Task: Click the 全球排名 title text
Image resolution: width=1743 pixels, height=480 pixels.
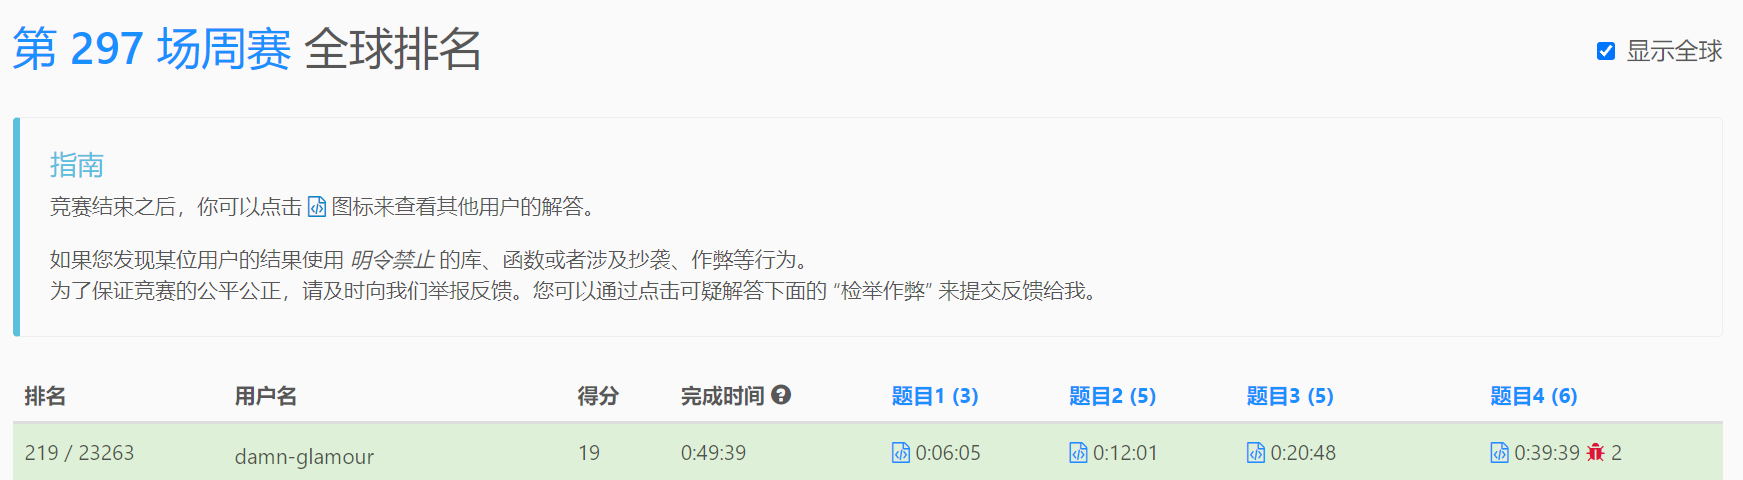Action: click(x=393, y=49)
